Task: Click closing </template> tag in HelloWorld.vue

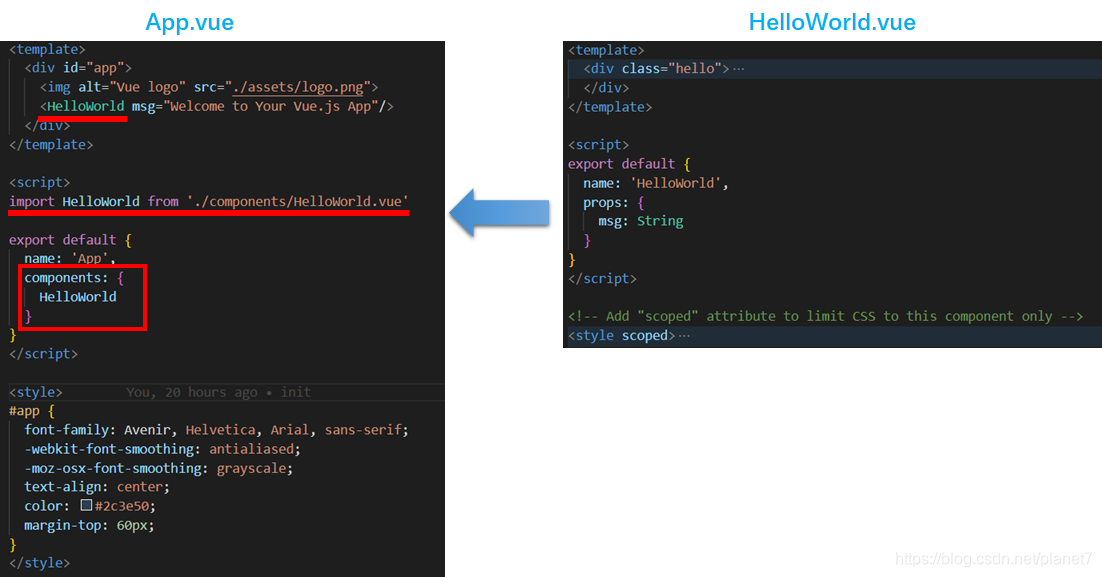Action: point(610,107)
